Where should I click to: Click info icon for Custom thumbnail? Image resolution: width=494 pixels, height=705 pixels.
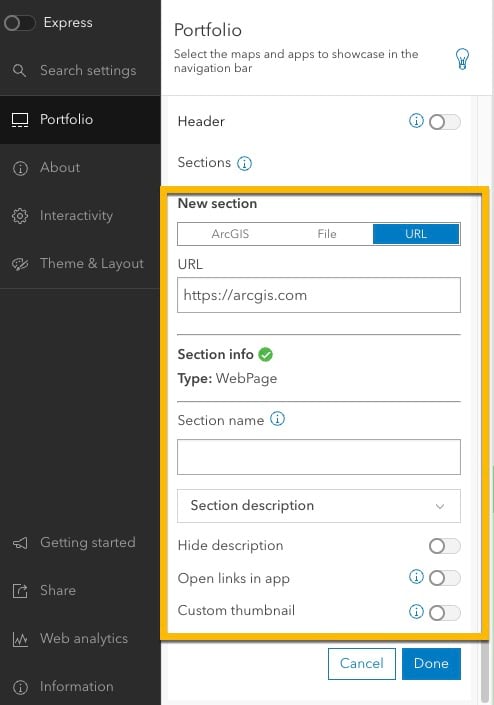coord(416,611)
